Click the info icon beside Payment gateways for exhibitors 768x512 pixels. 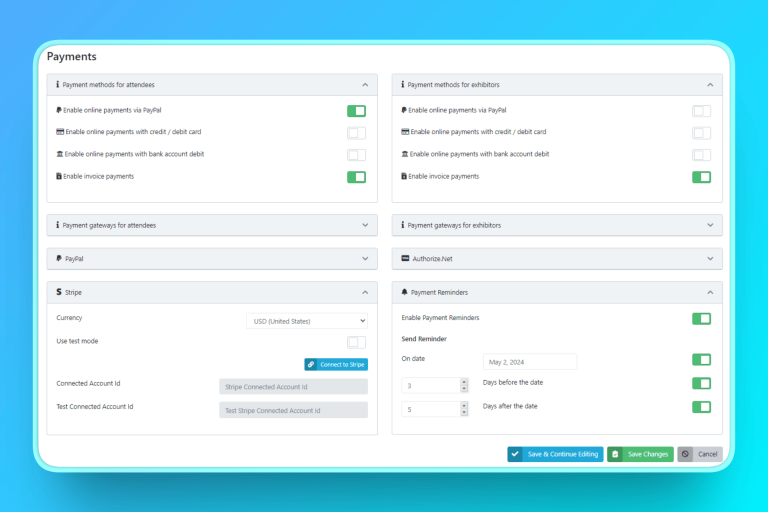[x=403, y=225]
